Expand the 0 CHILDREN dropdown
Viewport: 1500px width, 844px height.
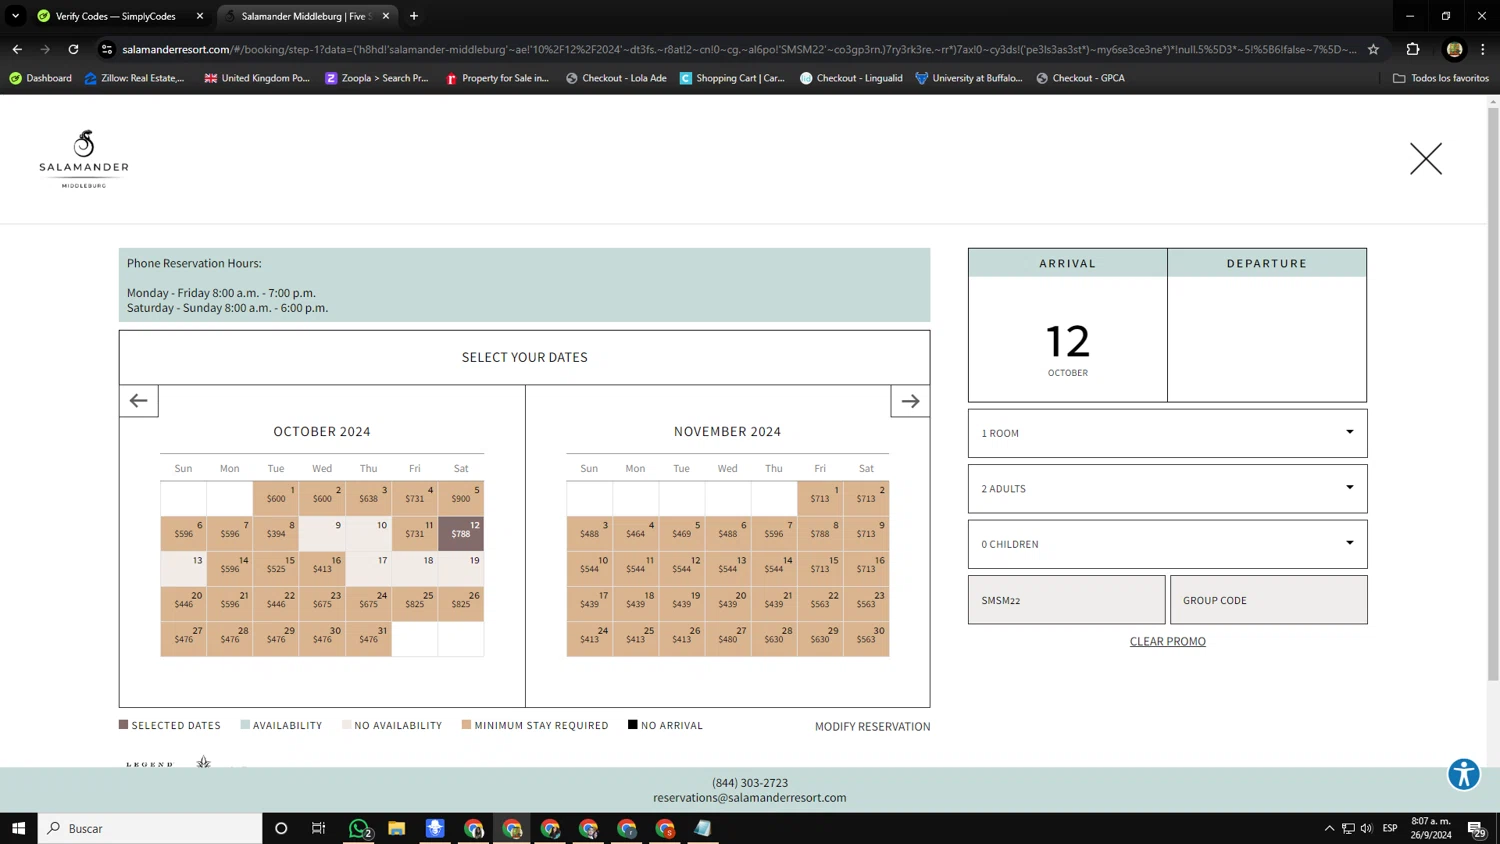(x=1167, y=544)
